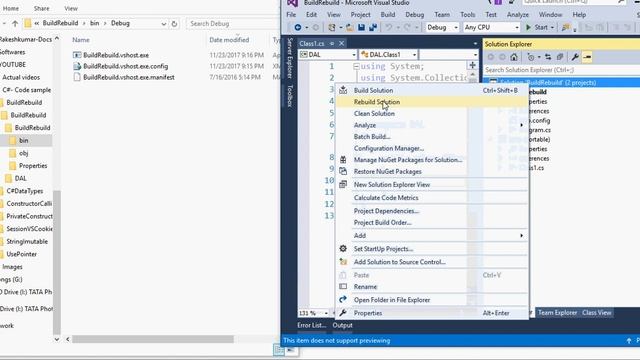The width and height of the screenshot is (640, 360).
Task: Click Rename in context menu
Action: tap(432, 287)
